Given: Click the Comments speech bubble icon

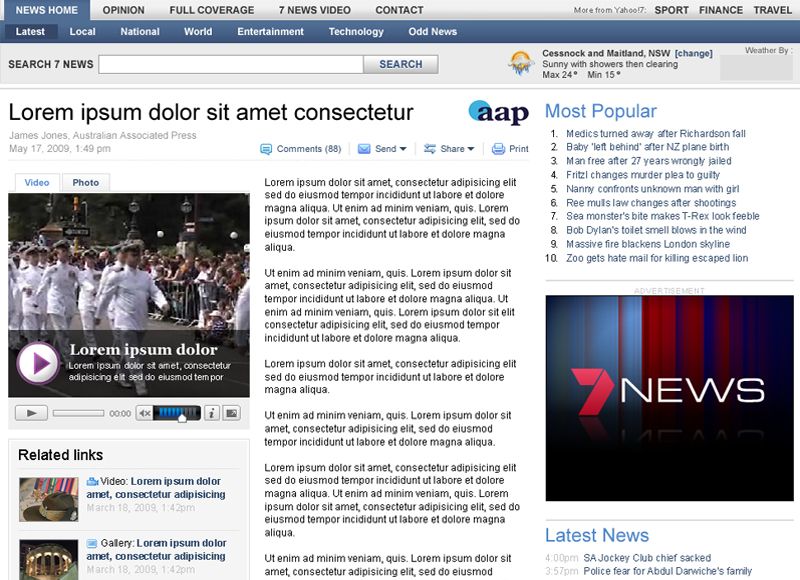Looking at the screenshot, I should click(266, 148).
